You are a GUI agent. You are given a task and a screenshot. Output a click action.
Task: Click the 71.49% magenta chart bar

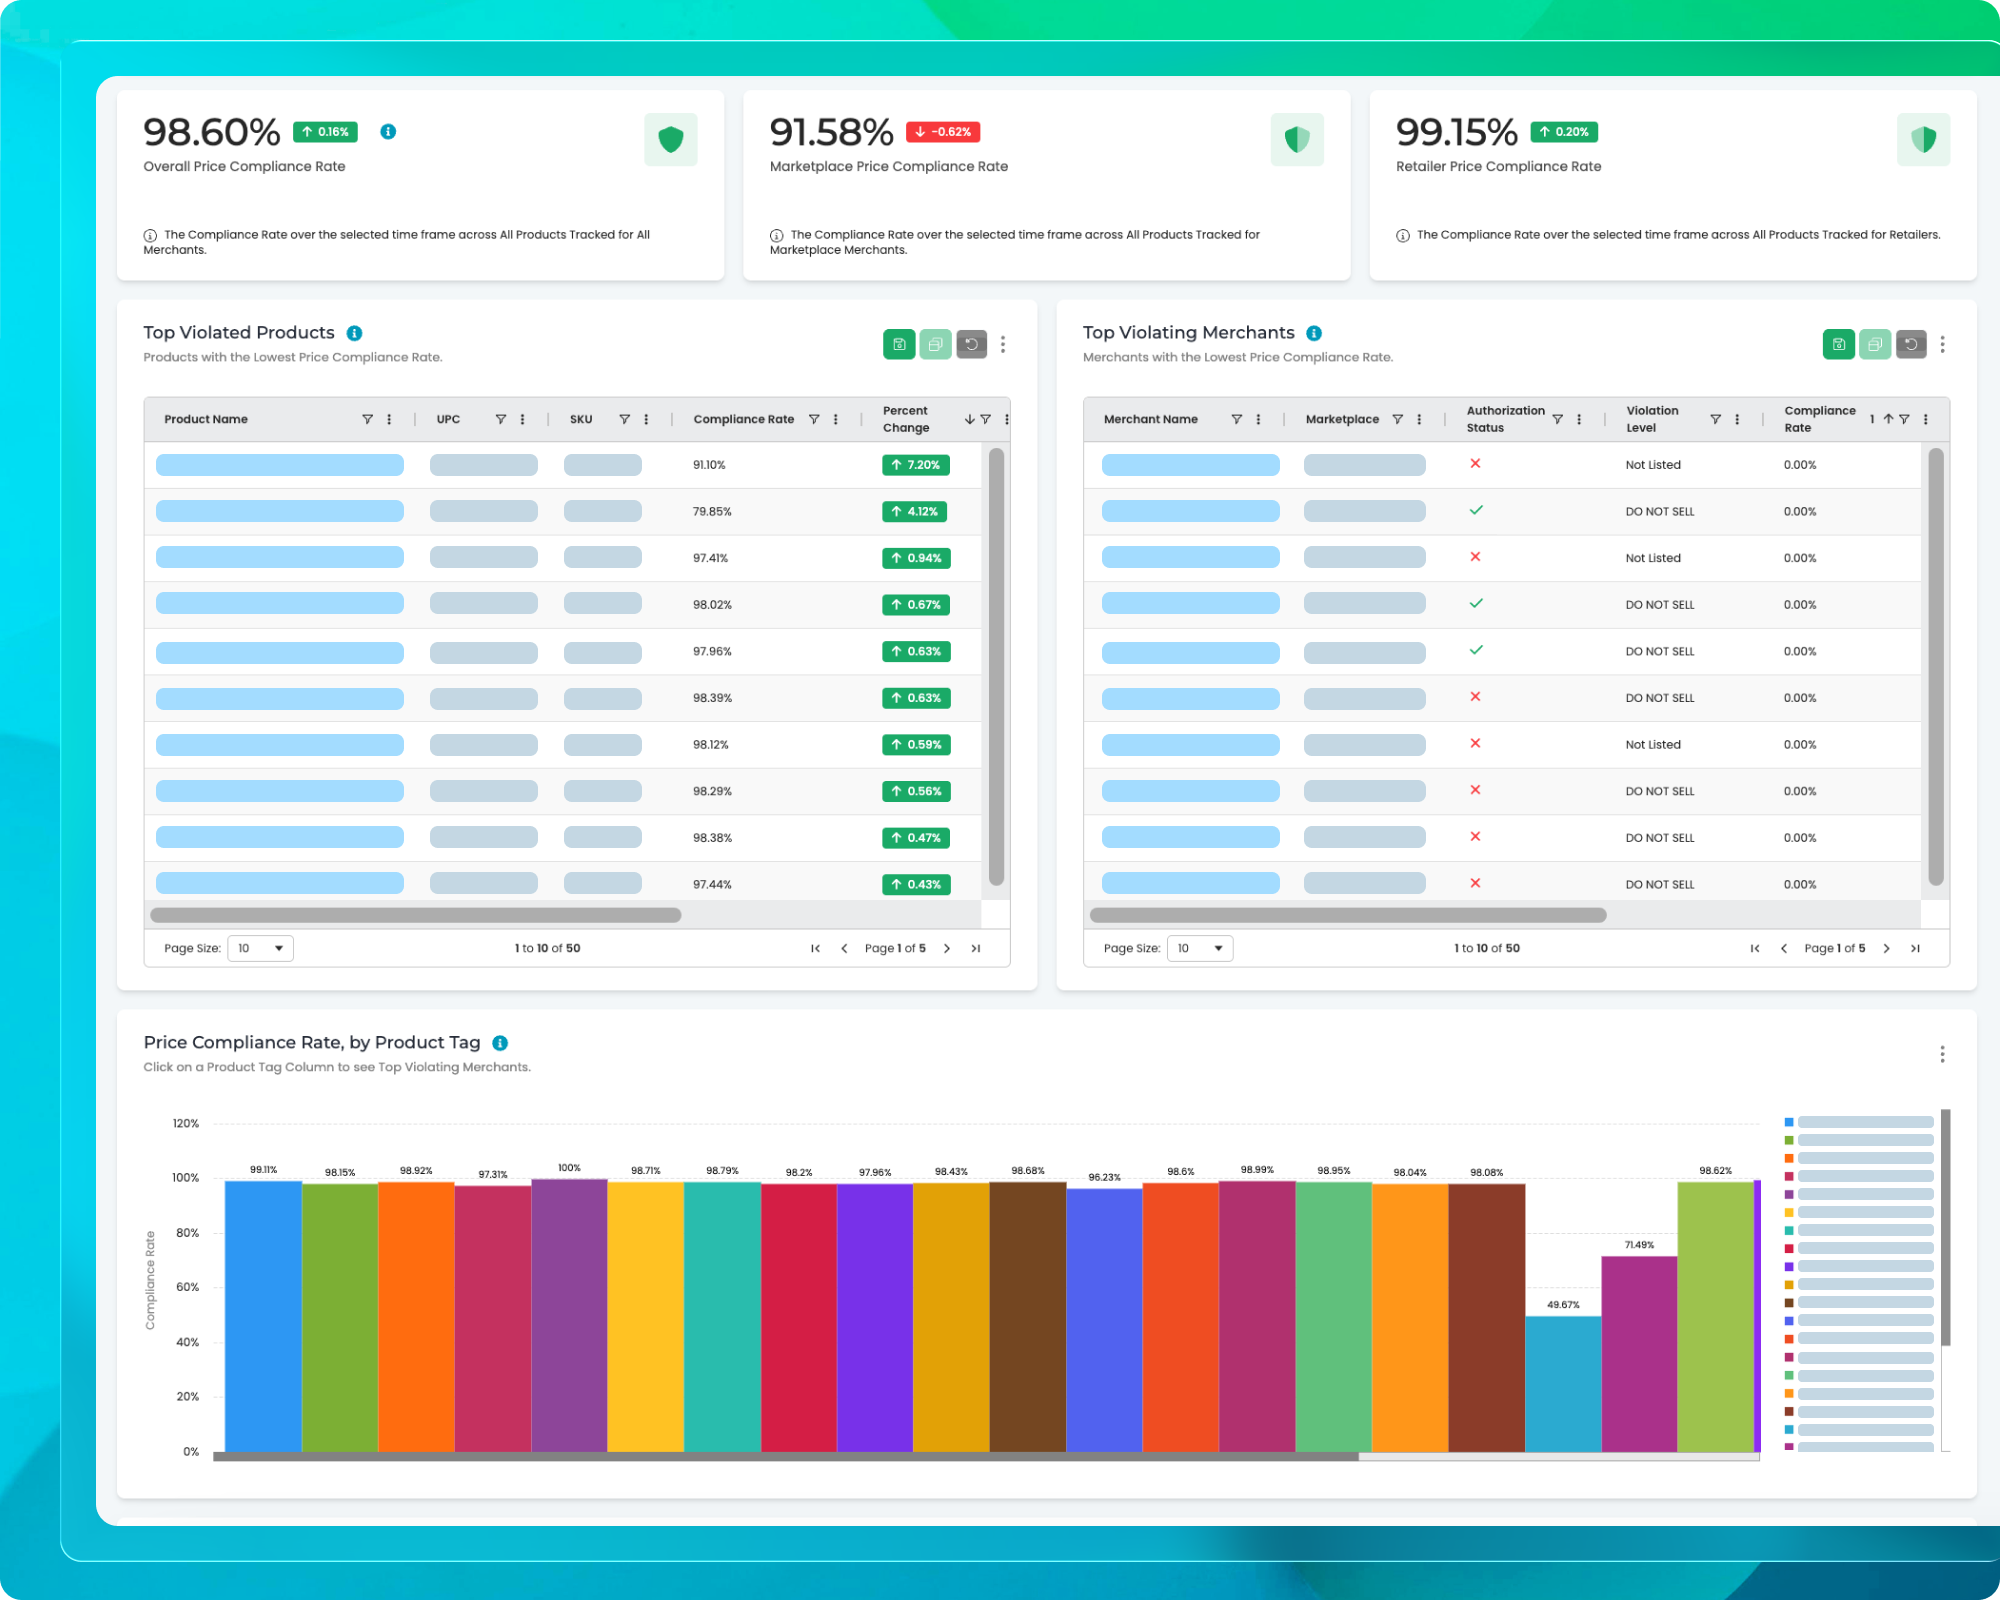1639,1353
